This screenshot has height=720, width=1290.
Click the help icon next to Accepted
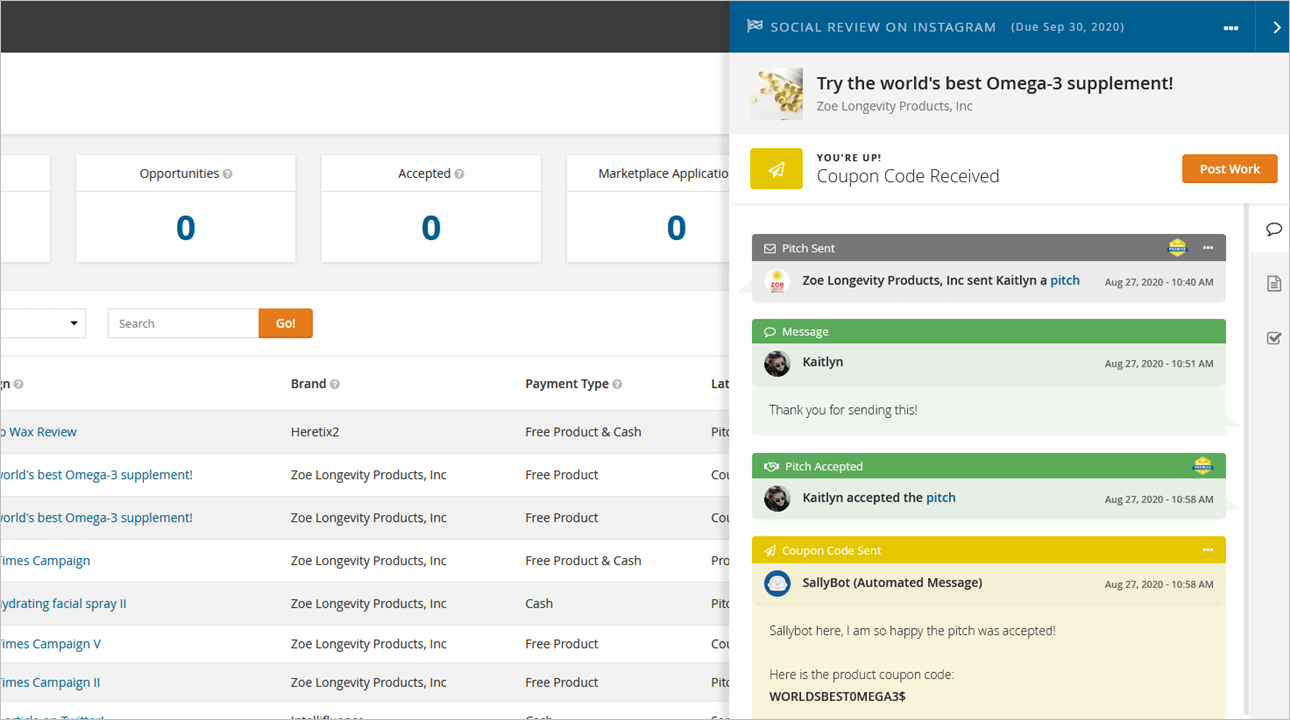point(459,174)
